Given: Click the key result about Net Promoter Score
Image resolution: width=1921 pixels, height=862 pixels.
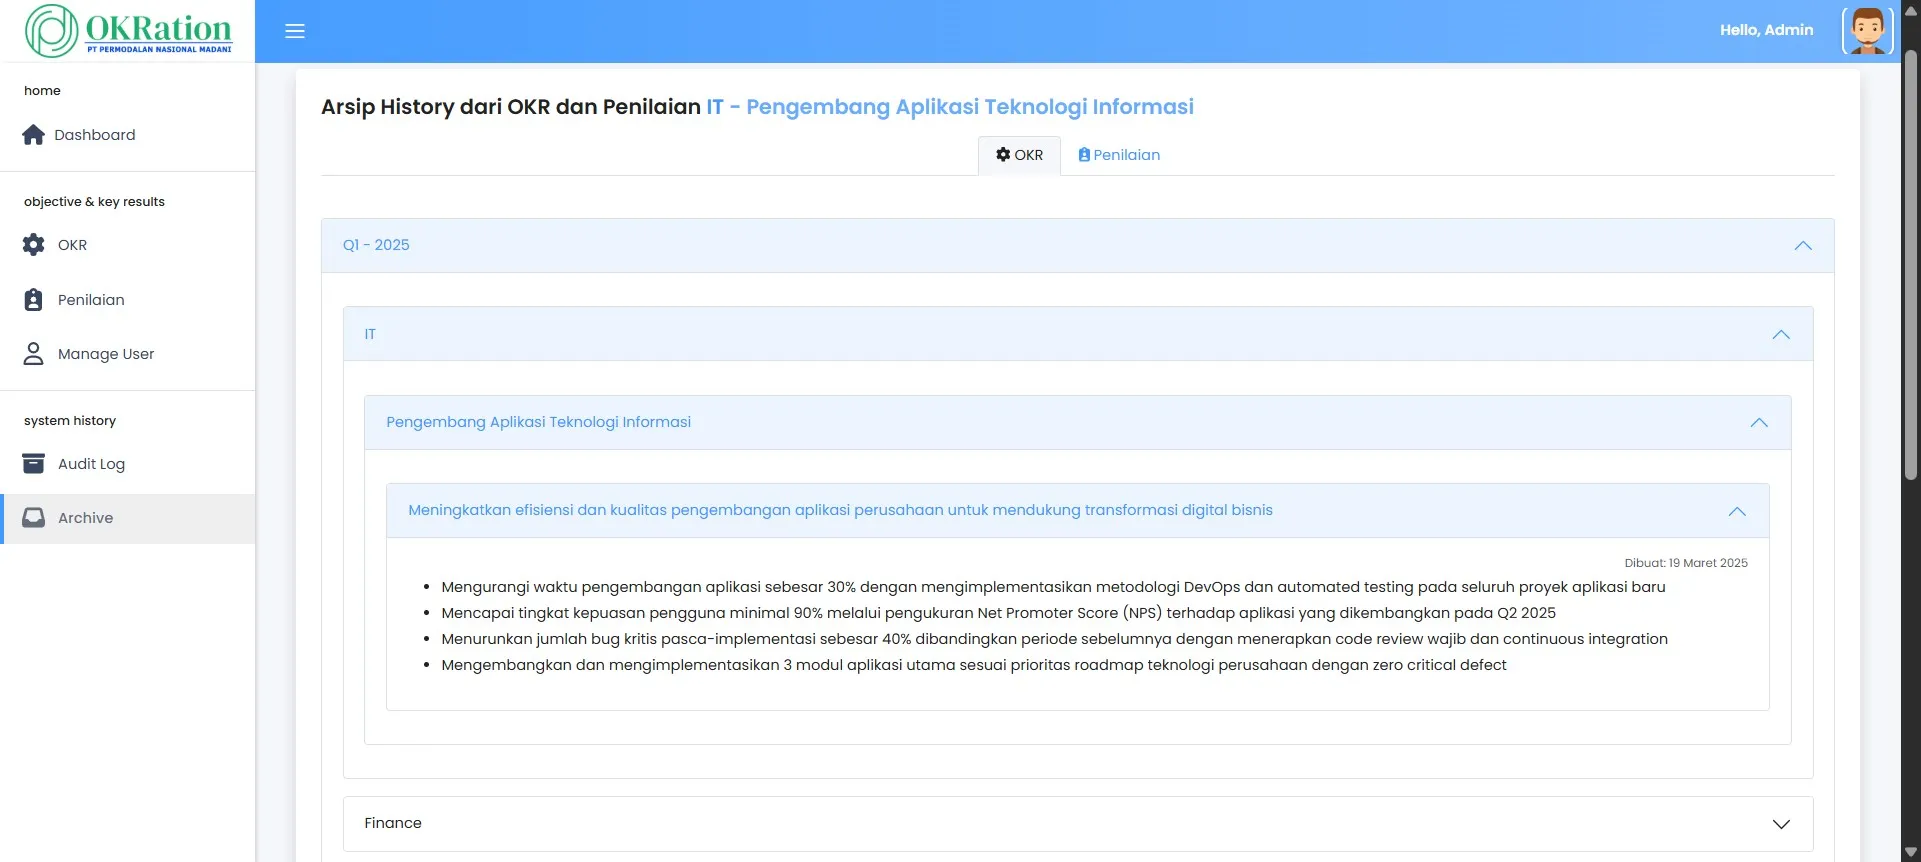Looking at the screenshot, I should click(998, 613).
